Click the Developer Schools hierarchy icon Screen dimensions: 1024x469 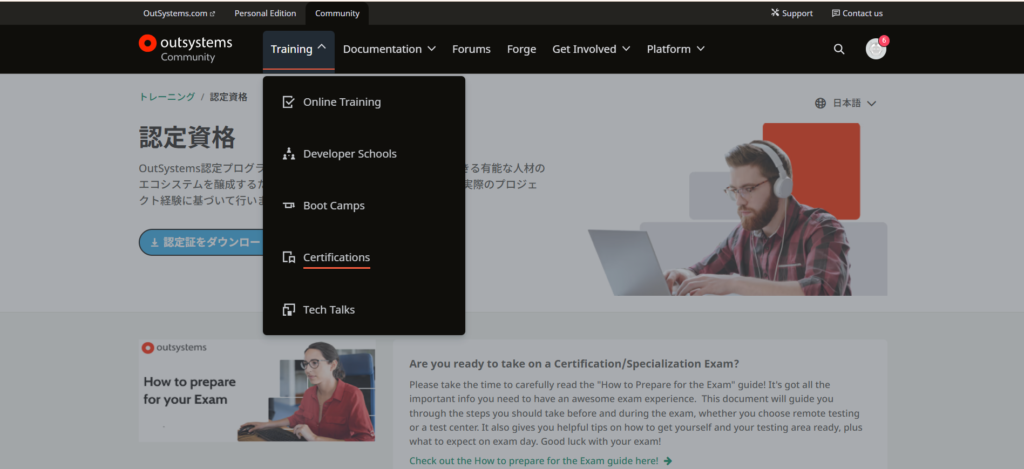tap(288, 154)
